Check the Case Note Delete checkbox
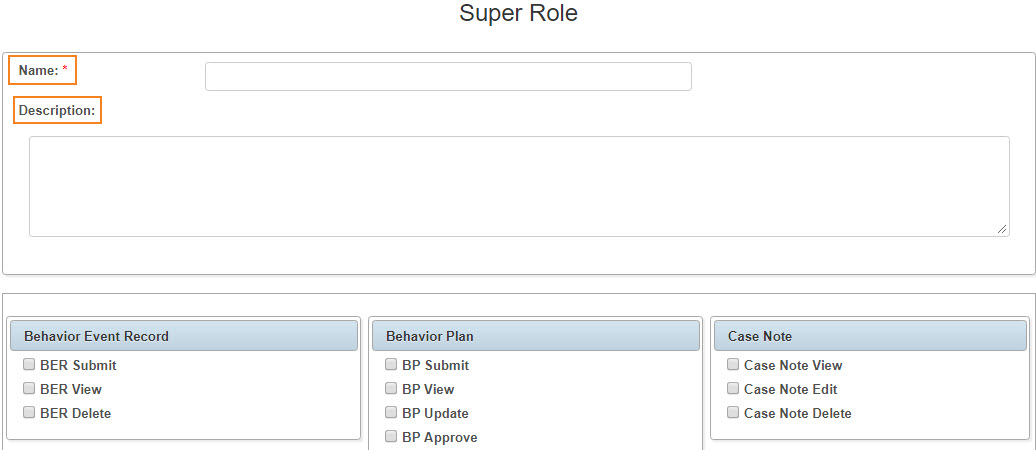The height and width of the screenshot is (450, 1036). pos(733,412)
